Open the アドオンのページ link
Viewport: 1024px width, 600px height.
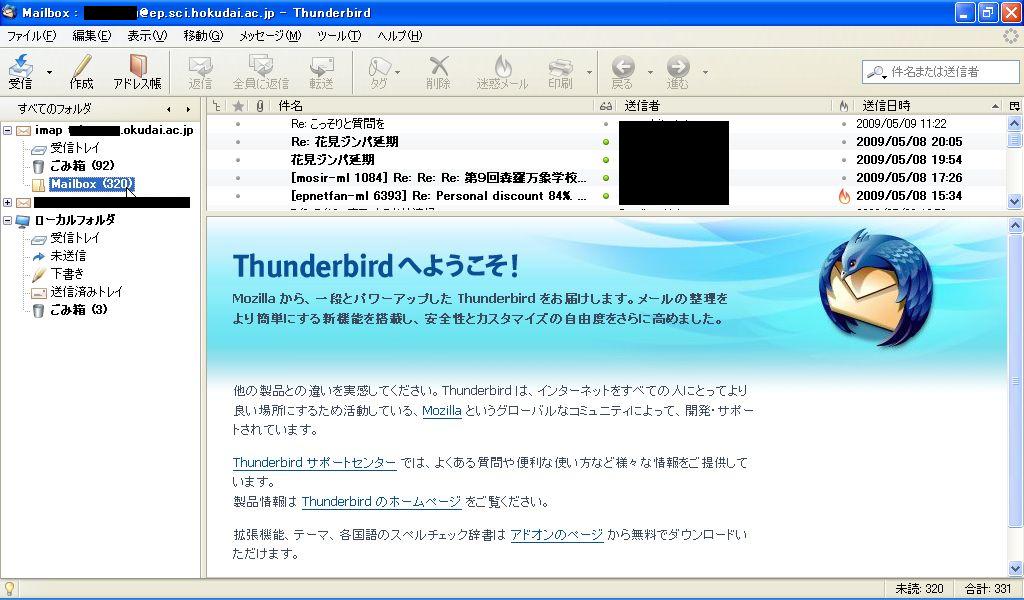click(556, 535)
